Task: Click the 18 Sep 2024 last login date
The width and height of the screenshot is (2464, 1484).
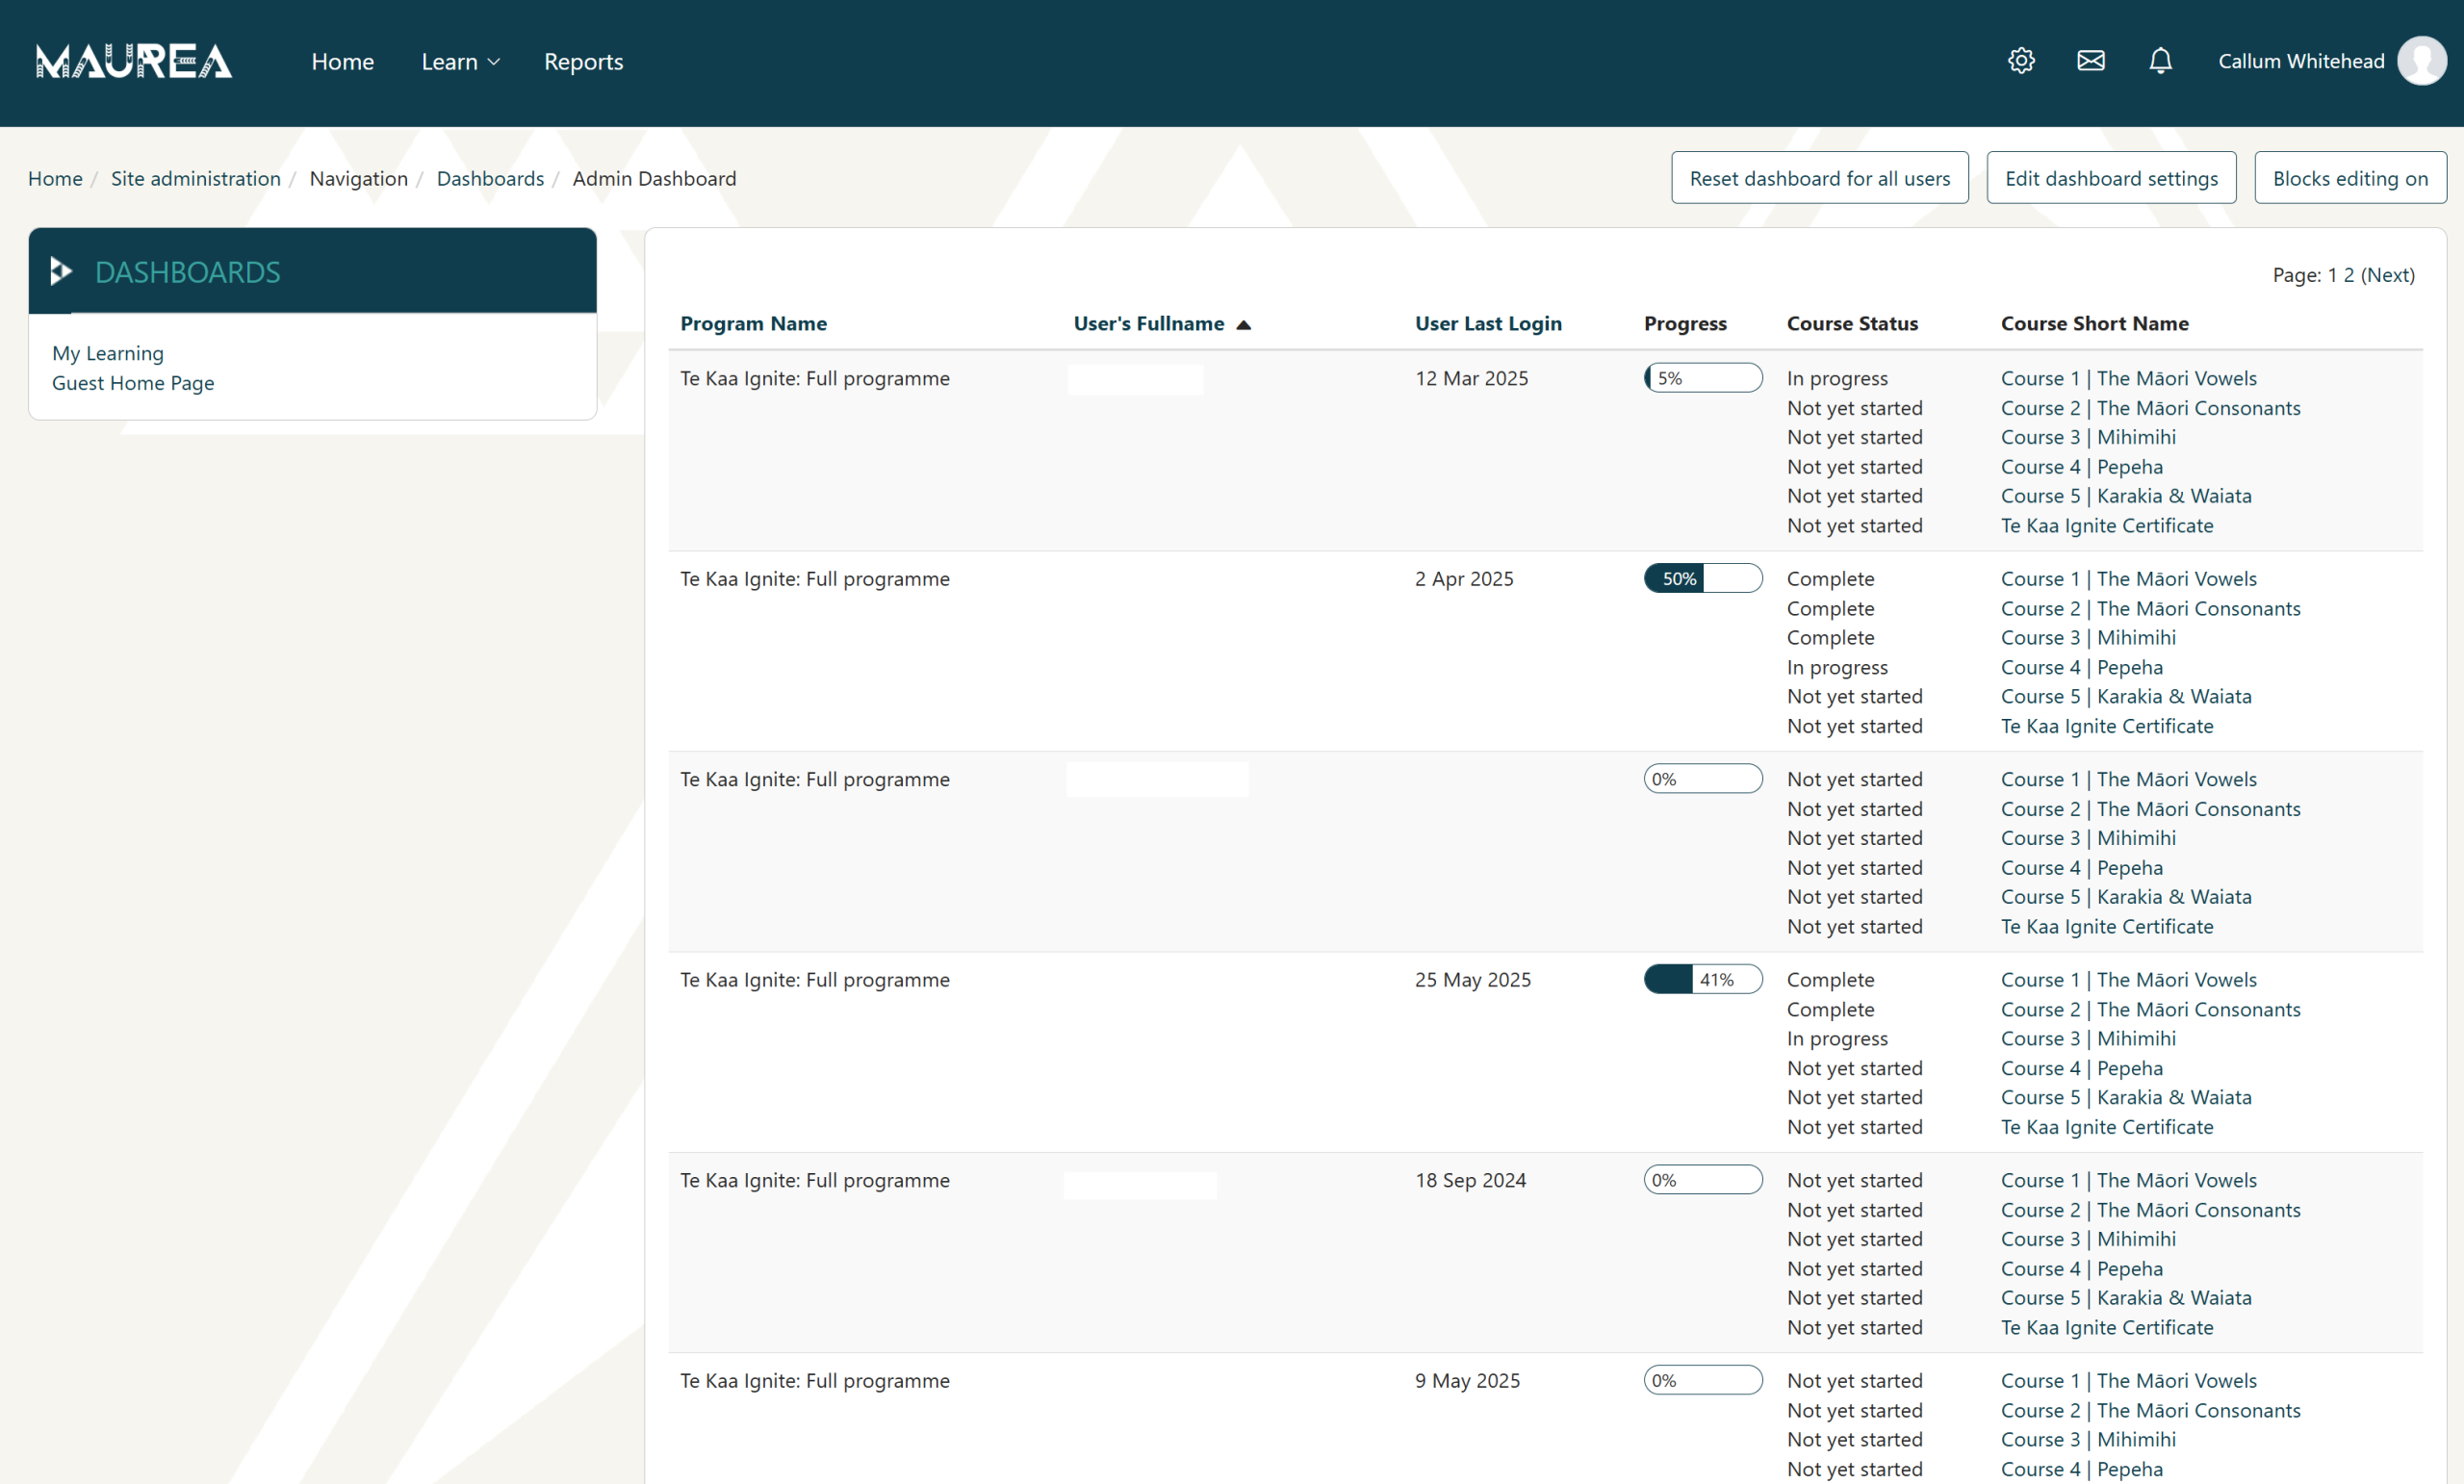Action: coord(1470,1180)
